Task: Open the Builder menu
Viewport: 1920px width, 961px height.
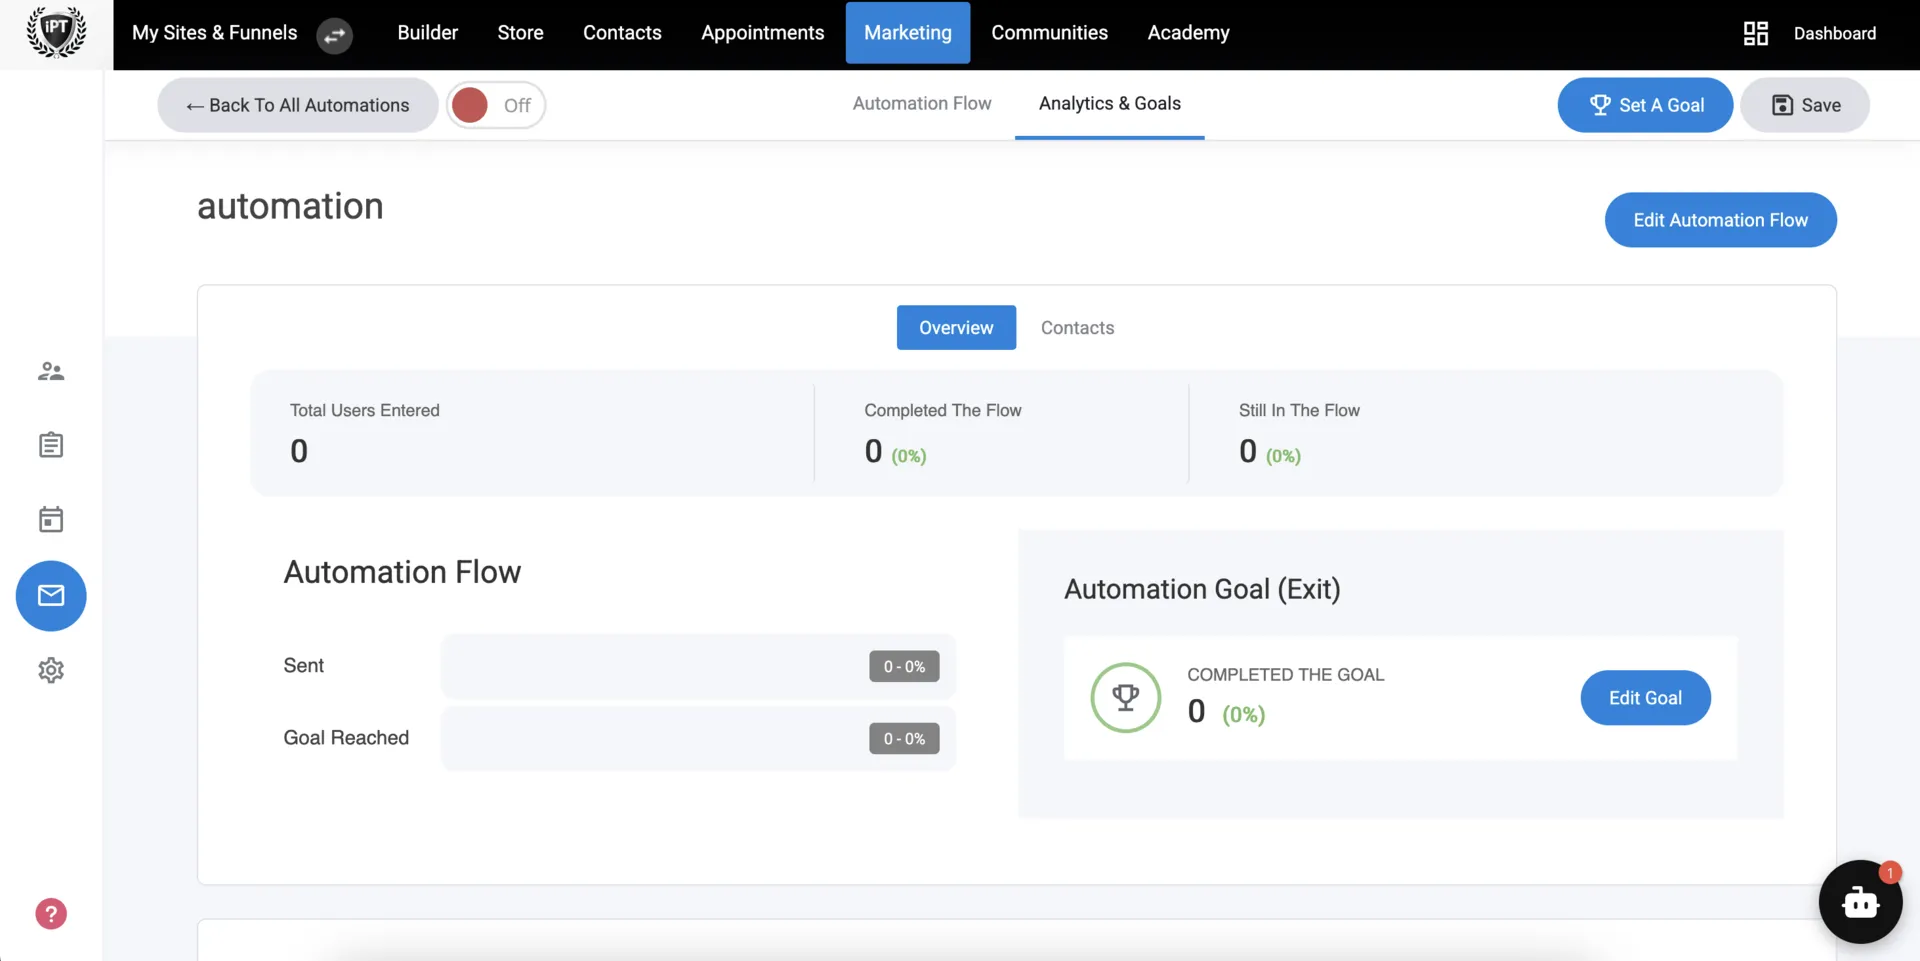Action: click(428, 33)
